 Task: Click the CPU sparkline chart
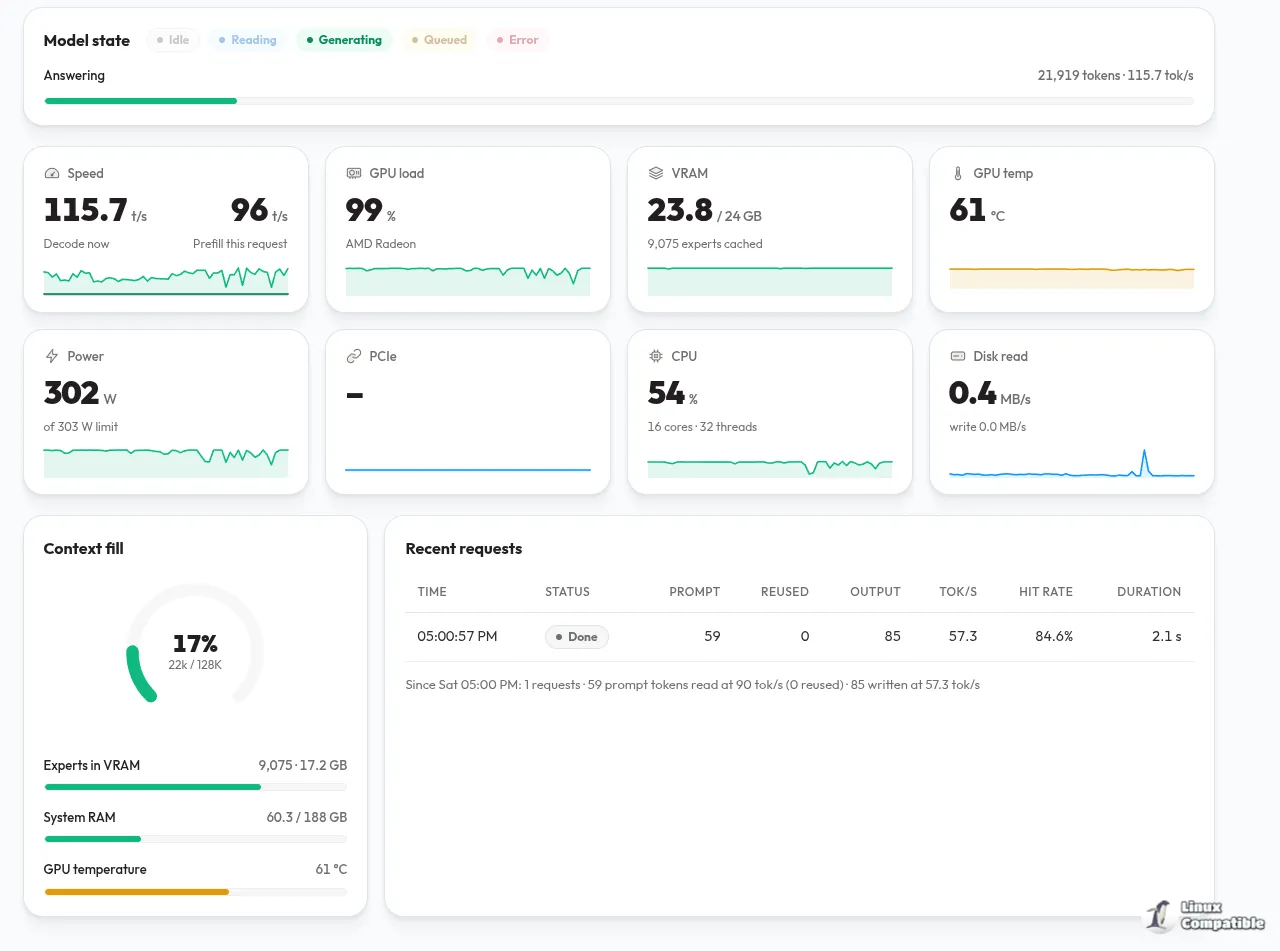(770, 467)
